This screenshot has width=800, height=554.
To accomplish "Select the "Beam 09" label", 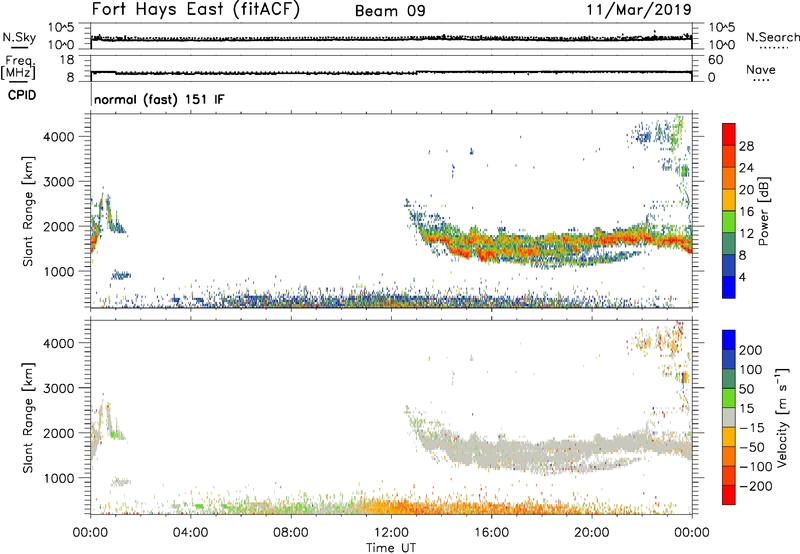I will (x=390, y=11).
